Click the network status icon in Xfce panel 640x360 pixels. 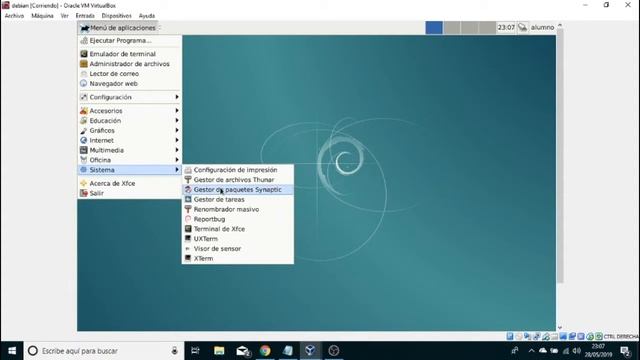coord(522,27)
